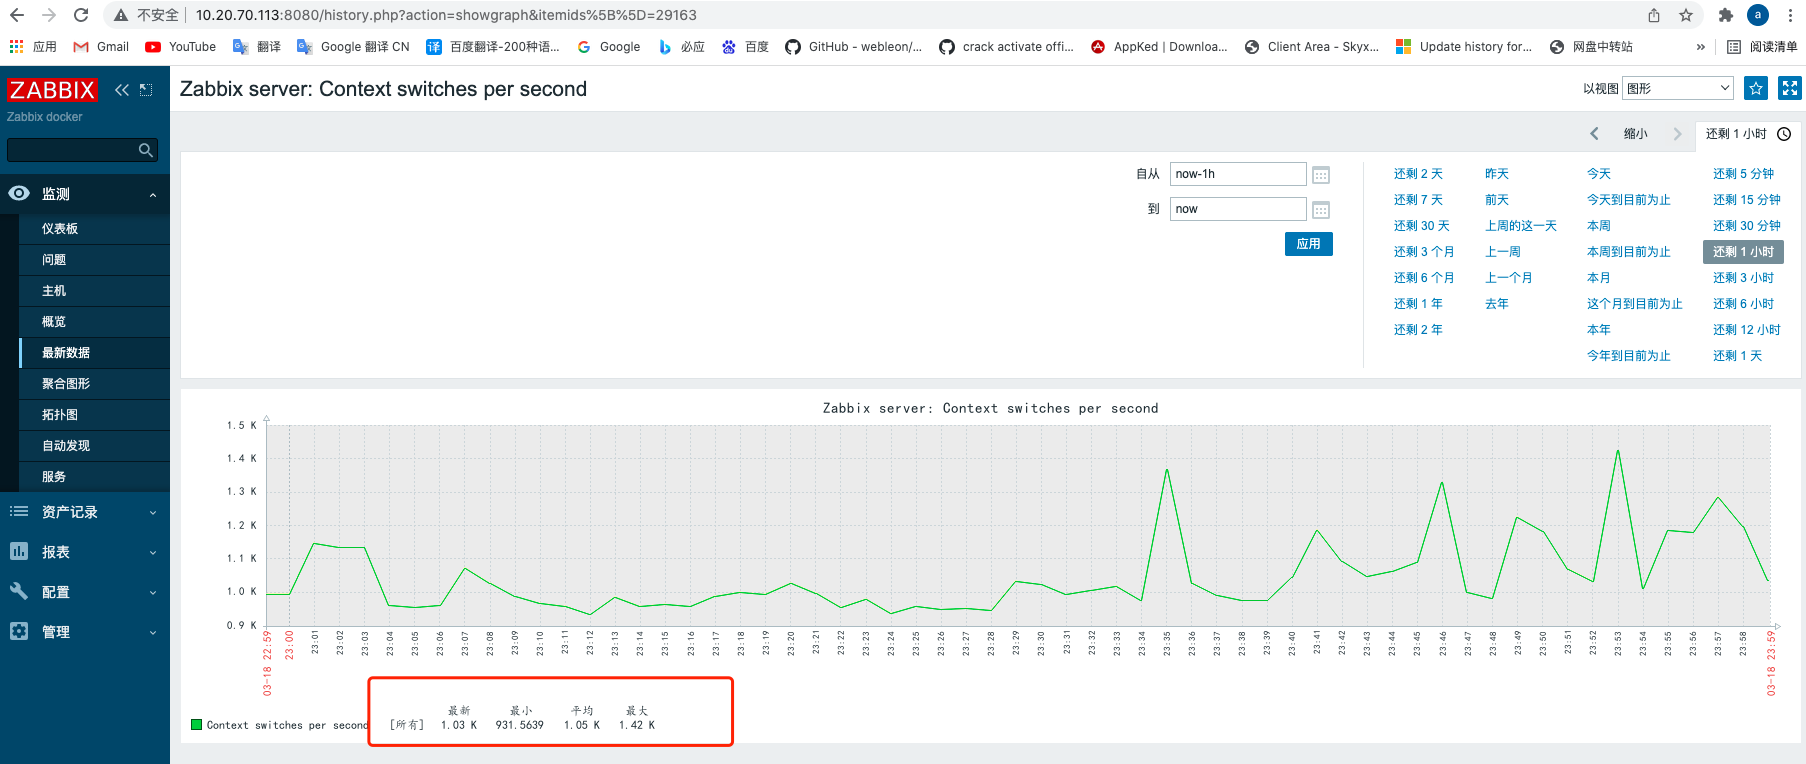Add graph to favorites star button
Viewport: 1806px width, 764px height.
click(x=1756, y=88)
